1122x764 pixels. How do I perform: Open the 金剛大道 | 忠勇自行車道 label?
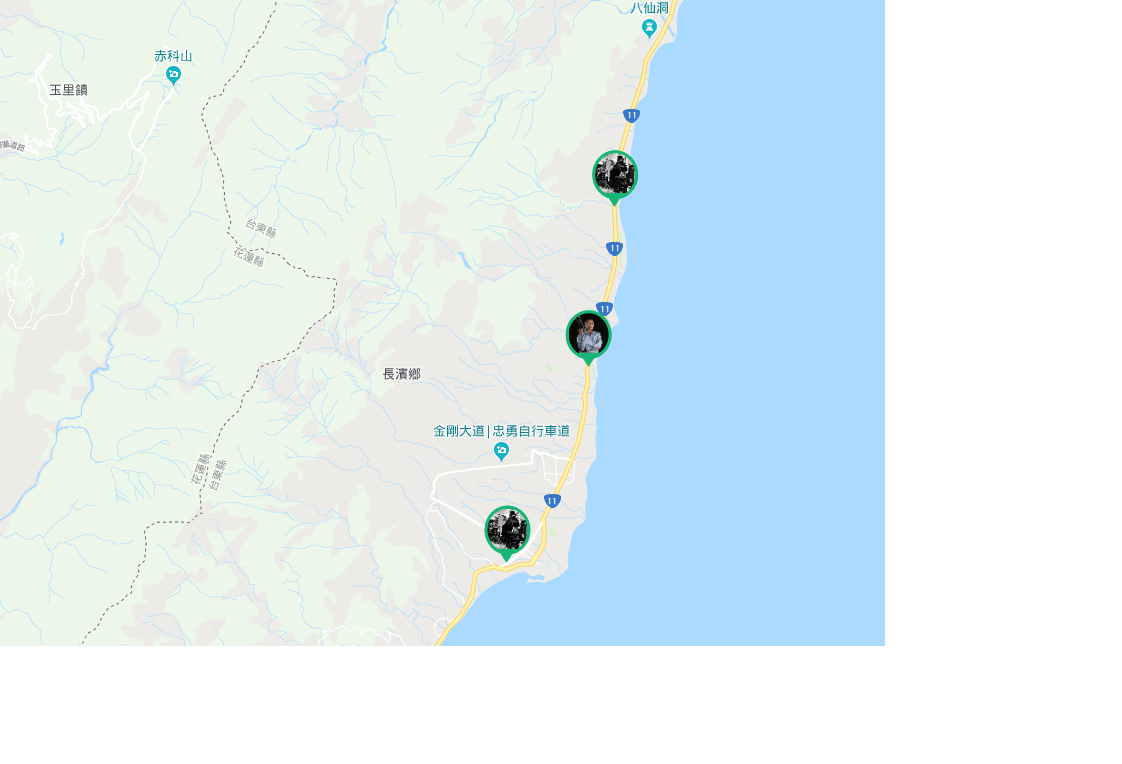pos(501,431)
